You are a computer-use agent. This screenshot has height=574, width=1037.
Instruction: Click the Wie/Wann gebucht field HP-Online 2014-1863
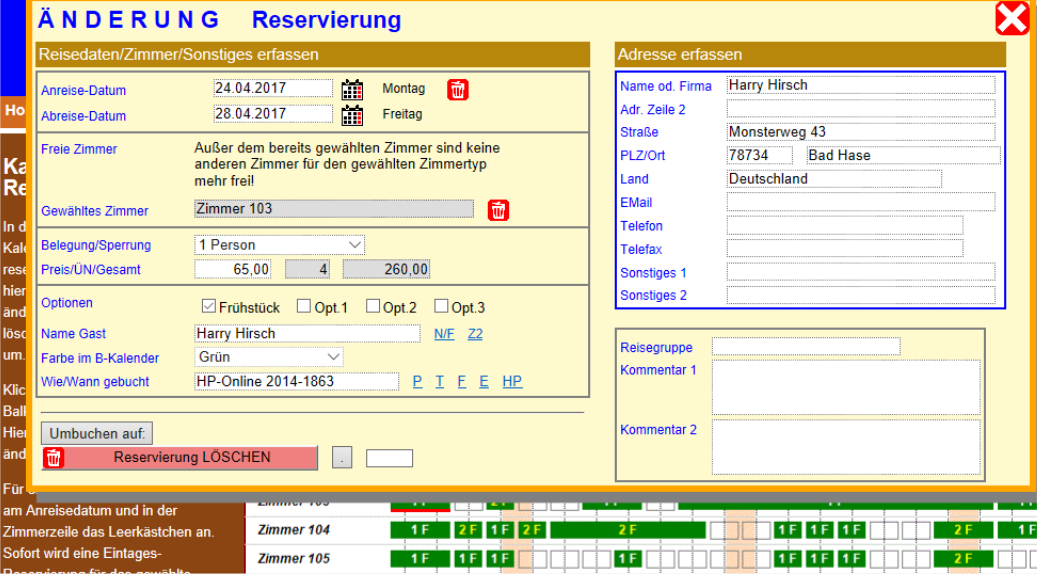click(296, 382)
